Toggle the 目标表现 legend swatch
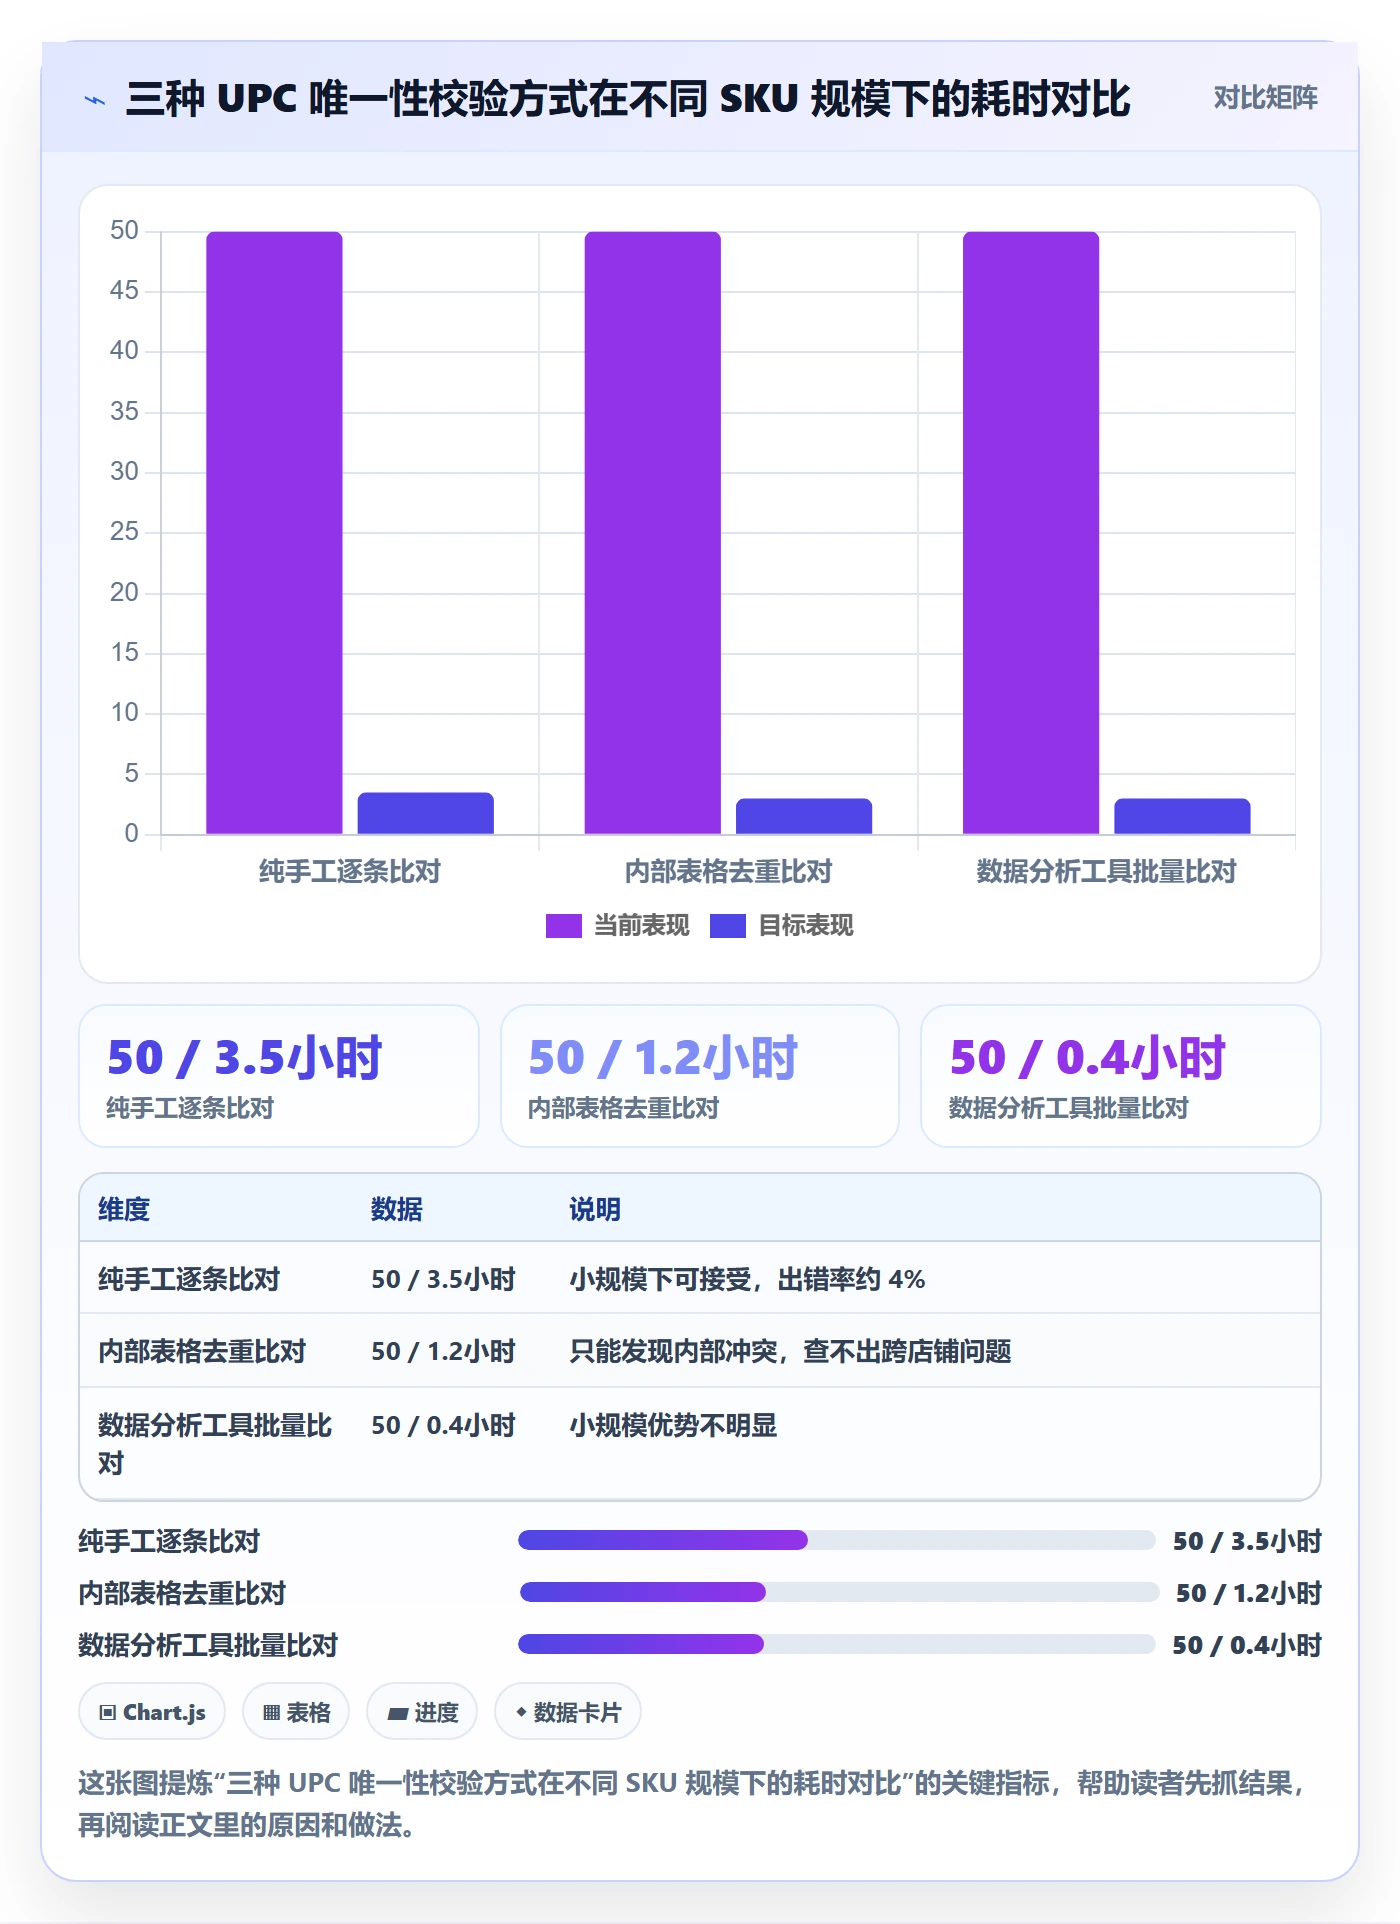1400x1924 pixels. pos(727,926)
